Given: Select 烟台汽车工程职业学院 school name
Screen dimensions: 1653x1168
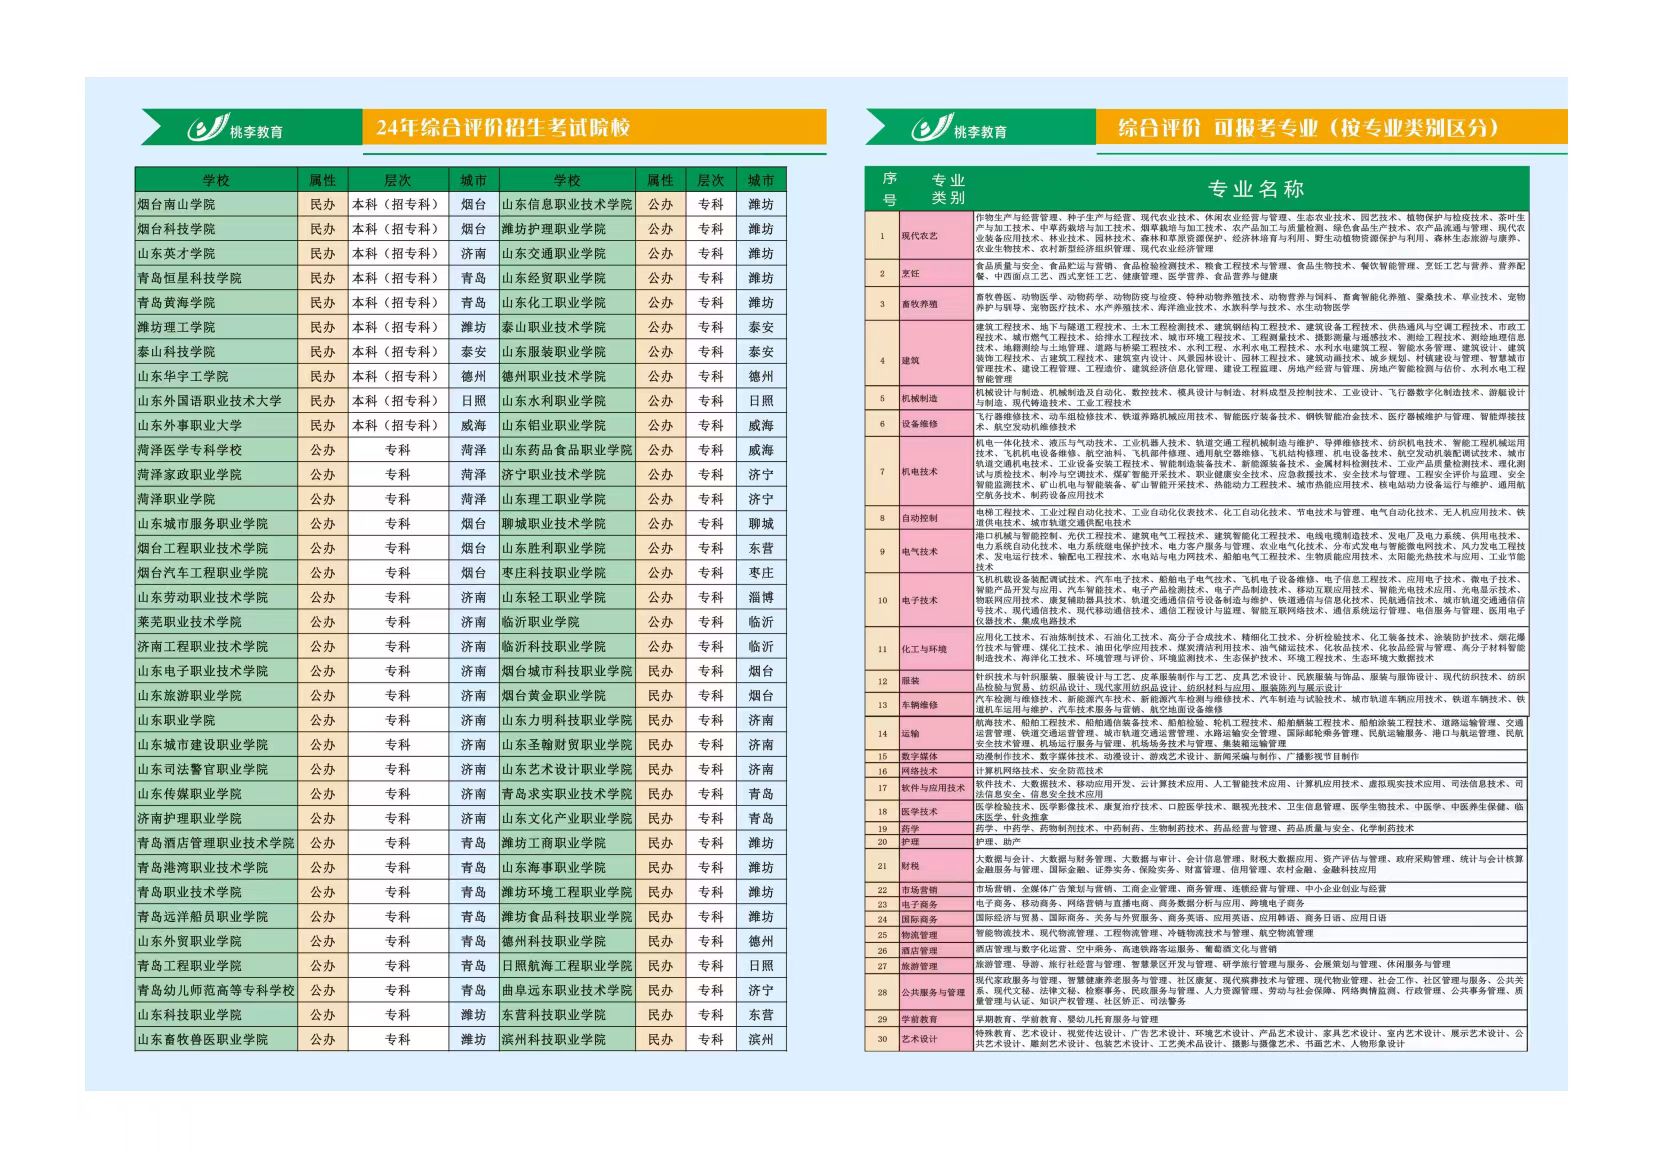Looking at the screenshot, I should [x=203, y=573].
